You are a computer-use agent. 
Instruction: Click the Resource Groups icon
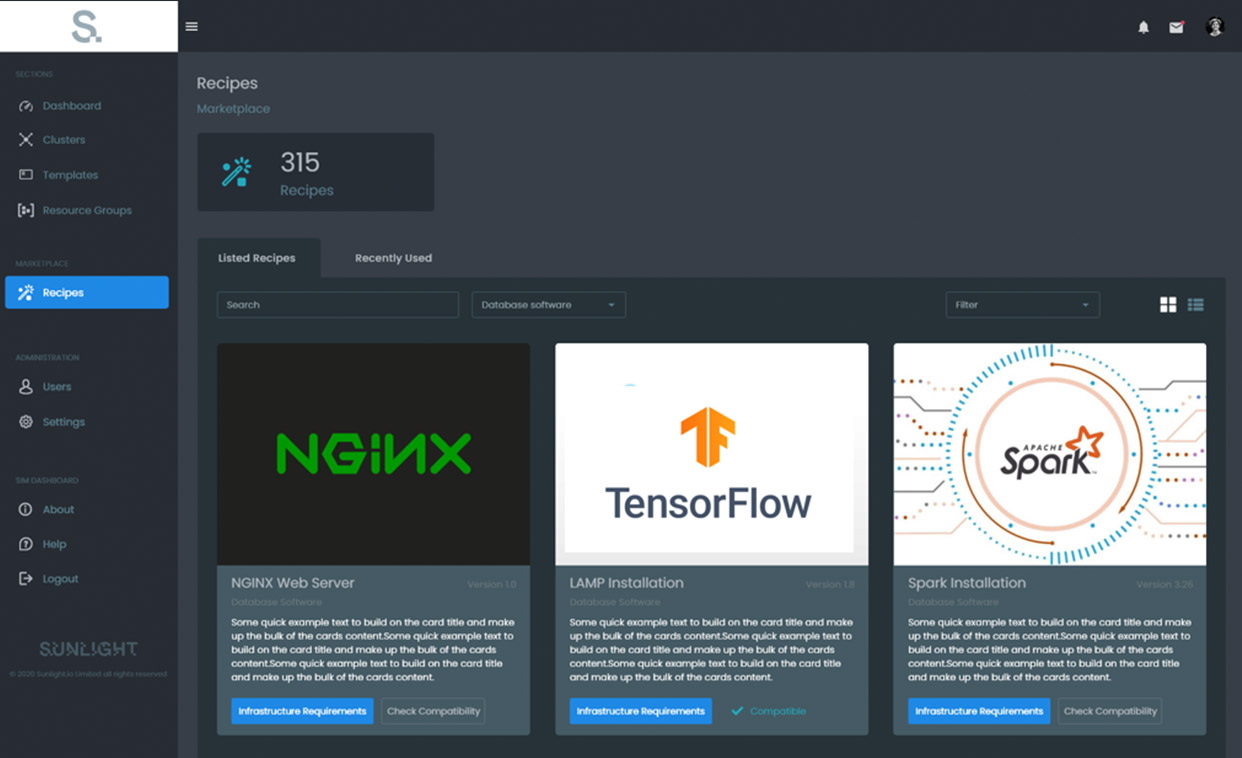coord(26,210)
